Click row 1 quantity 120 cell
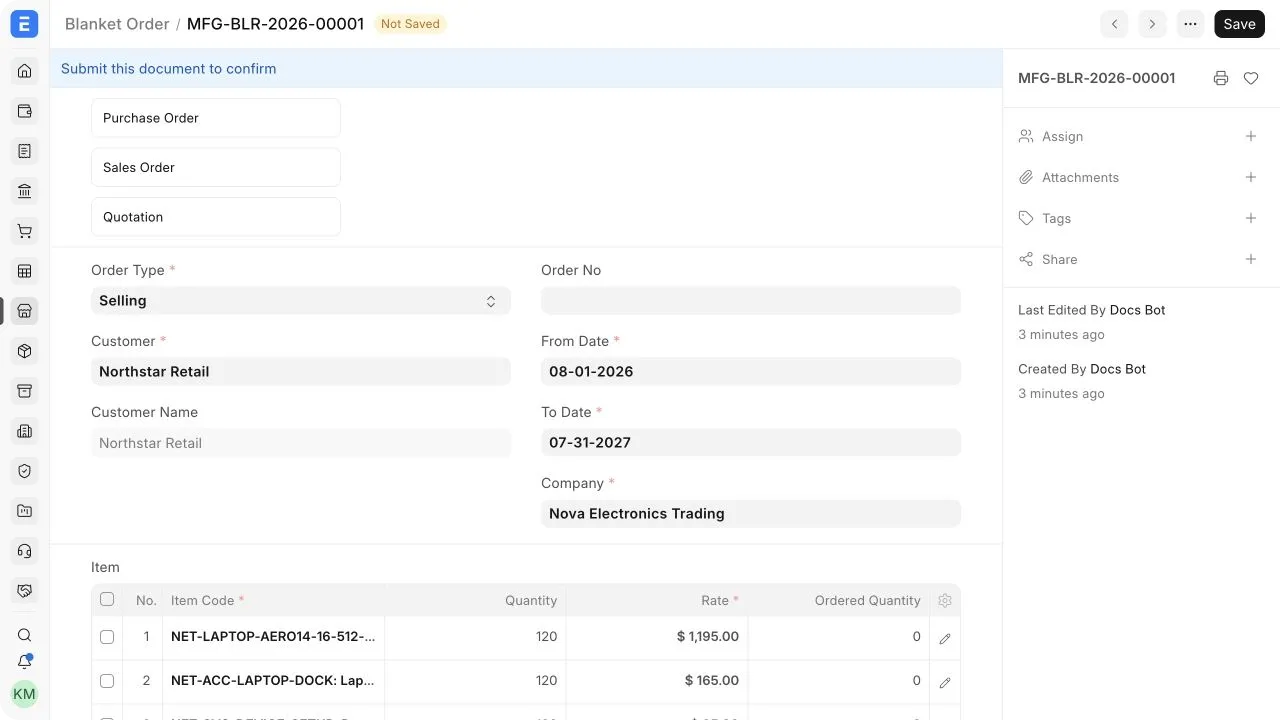This screenshot has width=1280, height=720. (475, 637)
